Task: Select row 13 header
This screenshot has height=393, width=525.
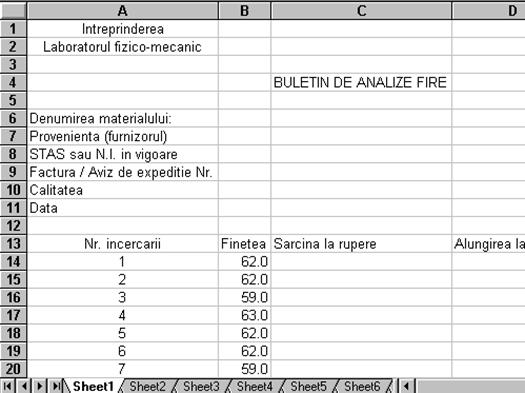Action: point(13,243)
